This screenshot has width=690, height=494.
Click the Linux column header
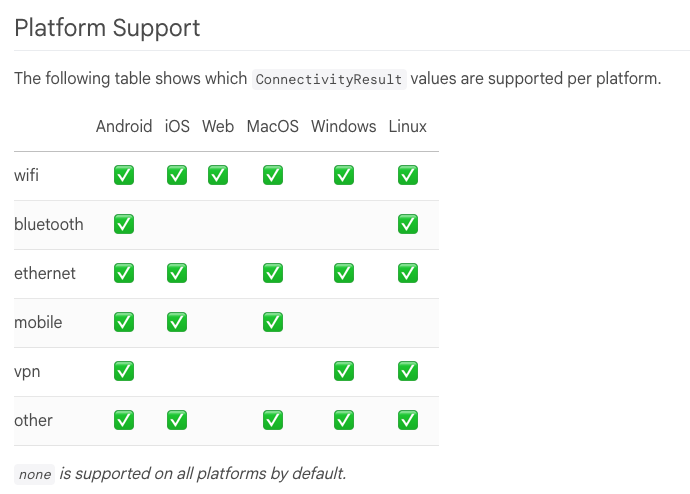click(407, 126)
